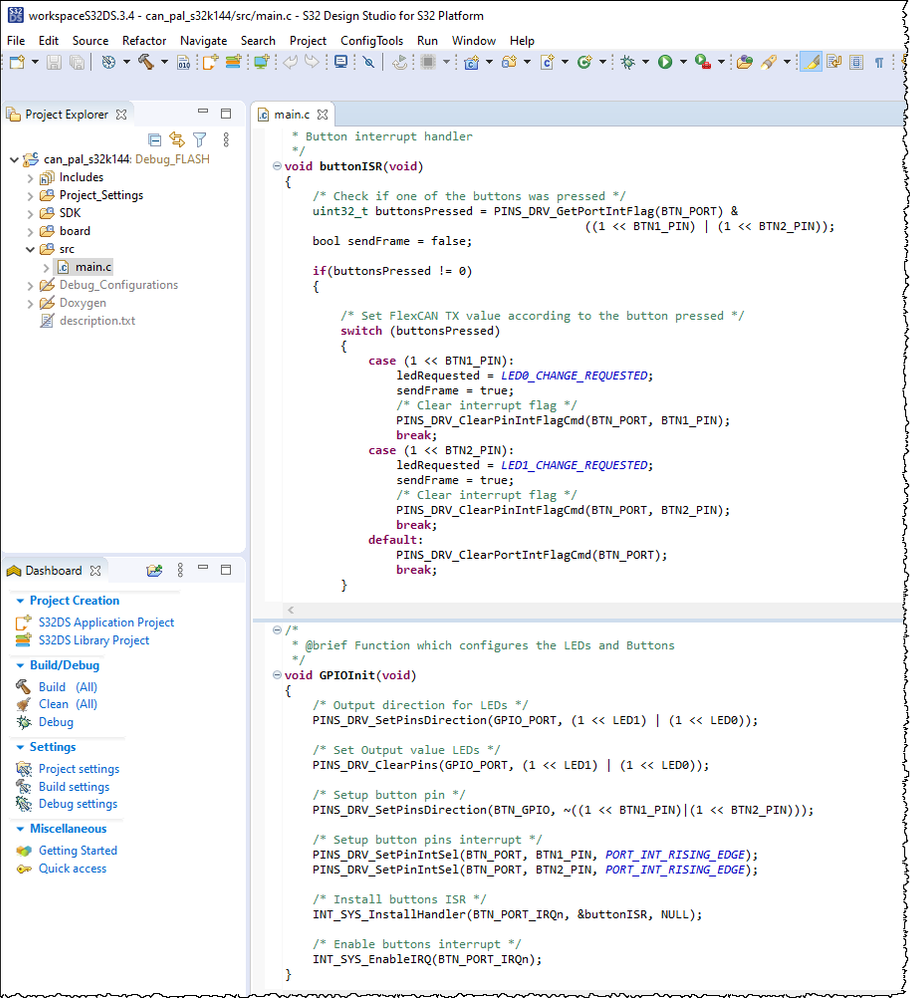Click the Clean (All) link in Dashboard

[x=68, y=704]
